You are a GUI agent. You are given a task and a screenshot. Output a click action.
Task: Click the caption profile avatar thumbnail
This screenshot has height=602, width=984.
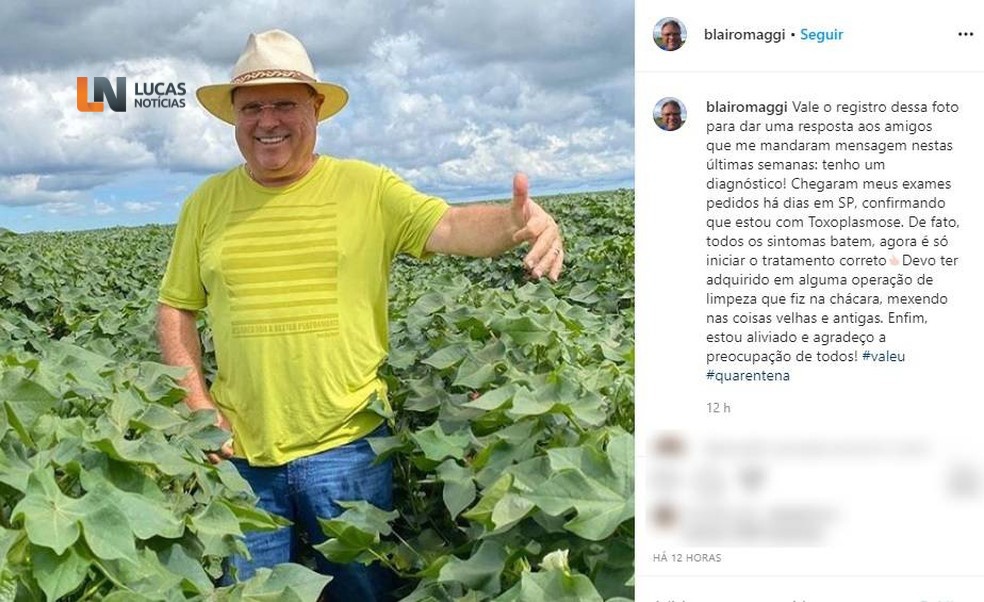coord(670,114)
